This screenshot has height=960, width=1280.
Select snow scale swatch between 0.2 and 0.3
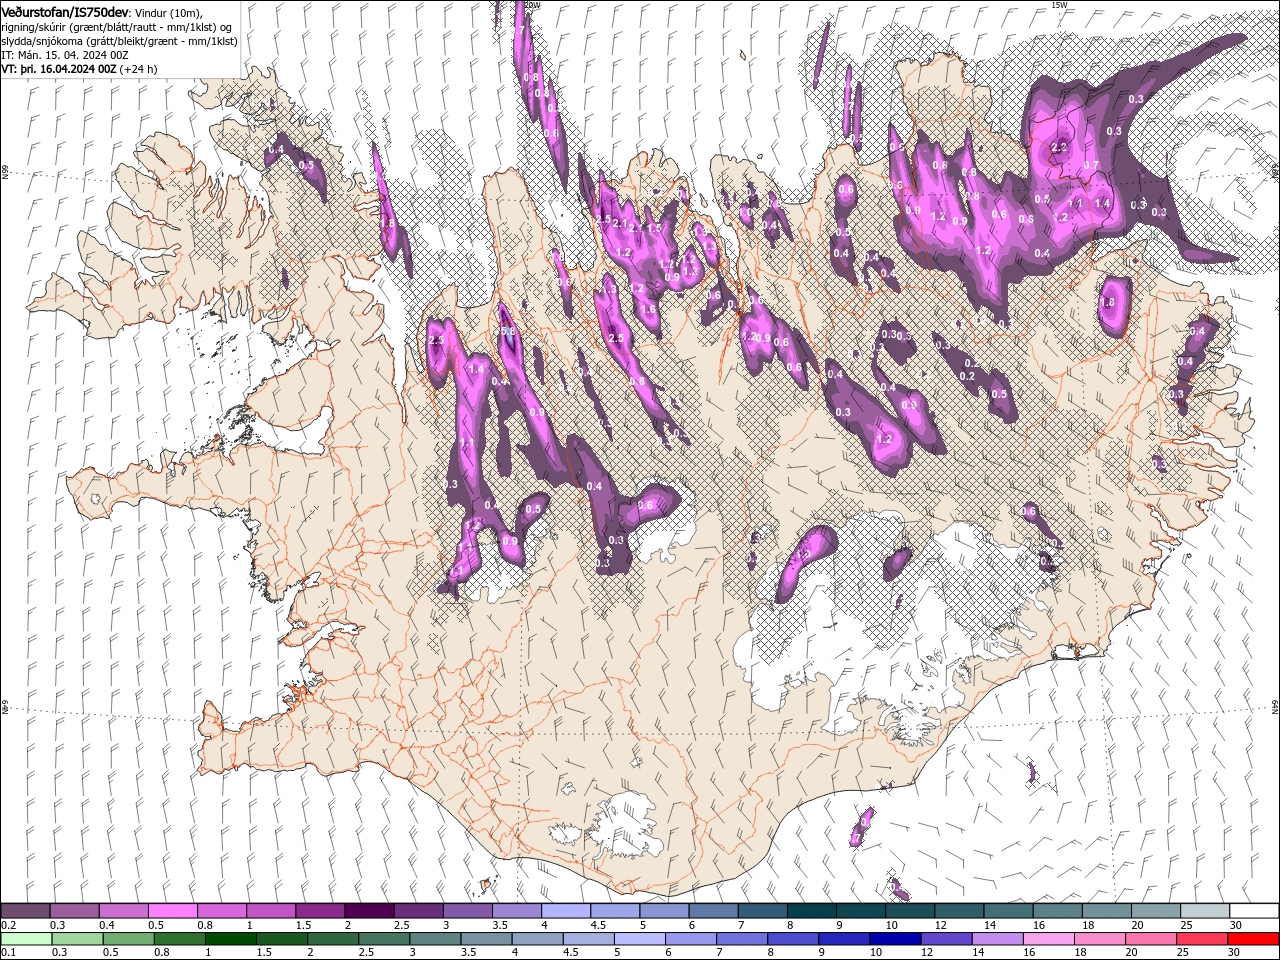coord(25,911)
